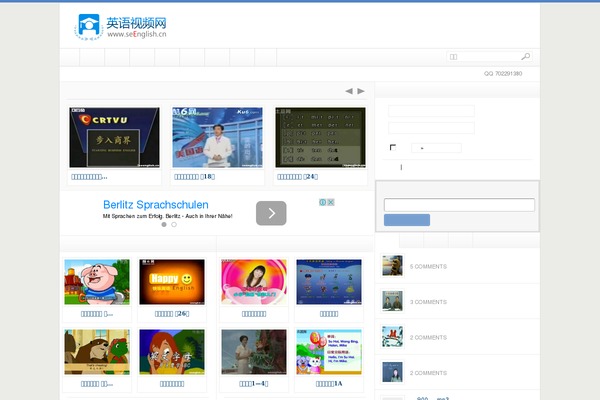Close the Berlitz ad with X icon
600x400 pixels.
(x=331, y=202)
